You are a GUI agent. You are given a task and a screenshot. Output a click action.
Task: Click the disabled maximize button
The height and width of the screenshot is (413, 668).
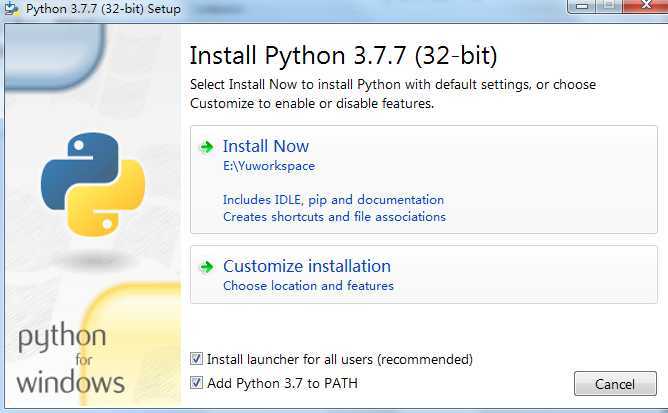pyautogui.click(x=609, y=6)
